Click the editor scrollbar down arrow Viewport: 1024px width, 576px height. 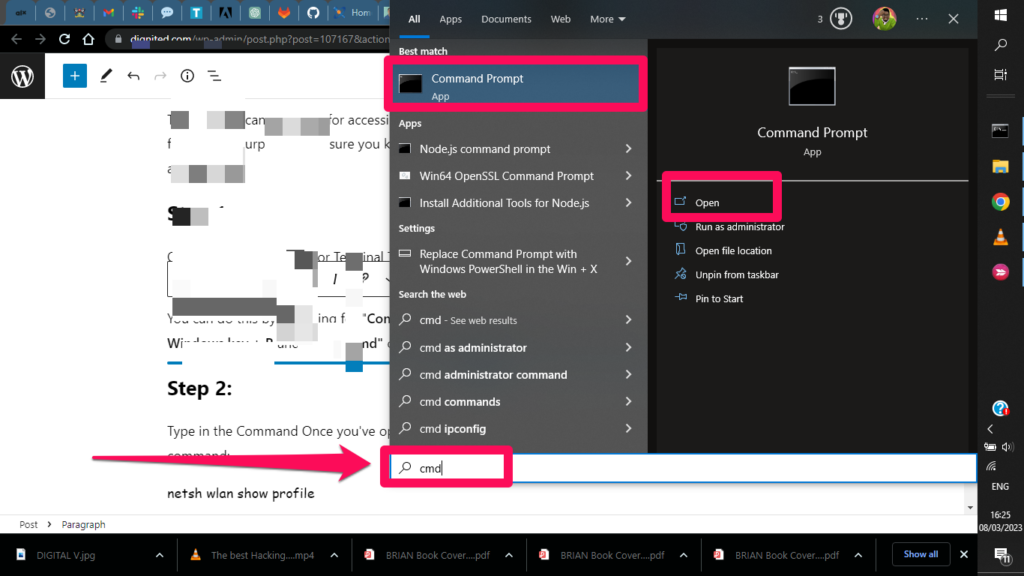[x=970, y=507]
